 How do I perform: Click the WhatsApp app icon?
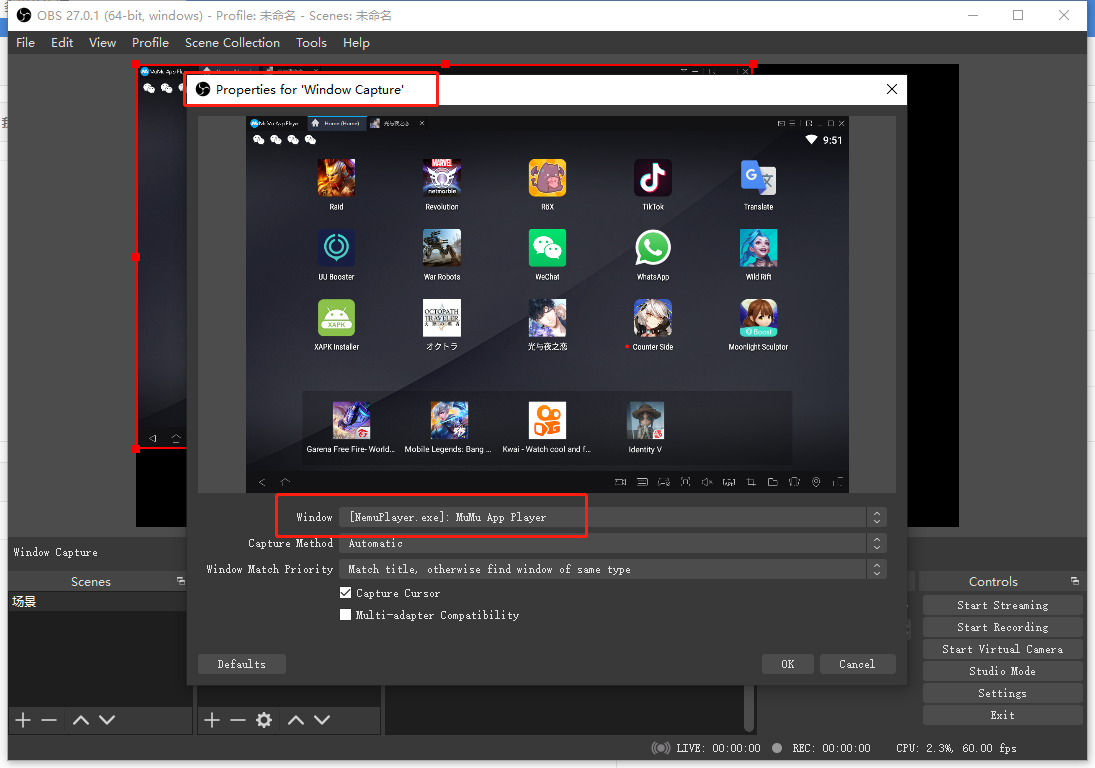click(x=653, y=248)
